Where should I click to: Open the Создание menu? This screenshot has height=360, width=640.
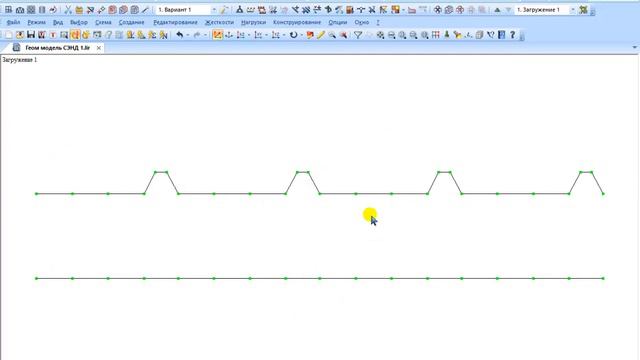(131, 22)
